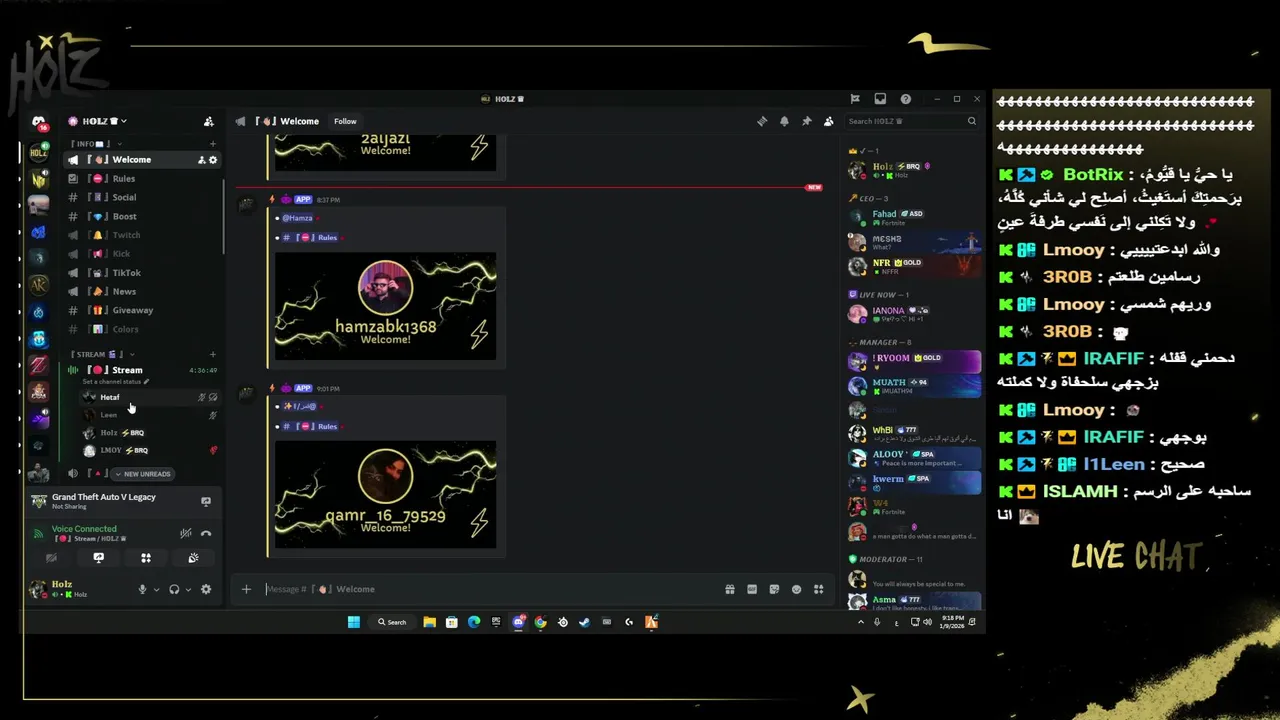
Task: Click Windows Start button on taskbar
Action: coord(353,622)
